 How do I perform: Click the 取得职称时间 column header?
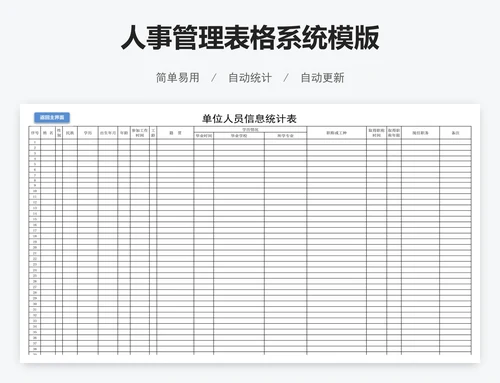tap(376, 133)
